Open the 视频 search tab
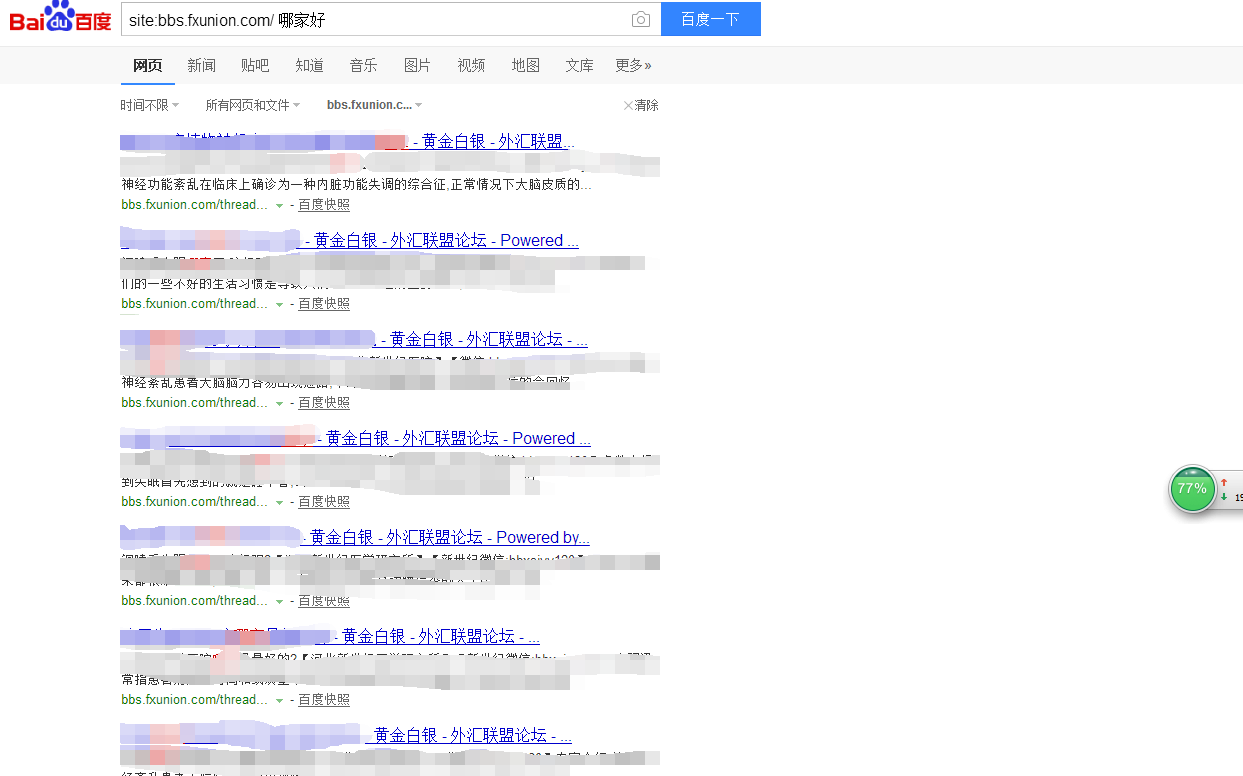The height and width of the screenshot is (776, 1243). (471, 65)
